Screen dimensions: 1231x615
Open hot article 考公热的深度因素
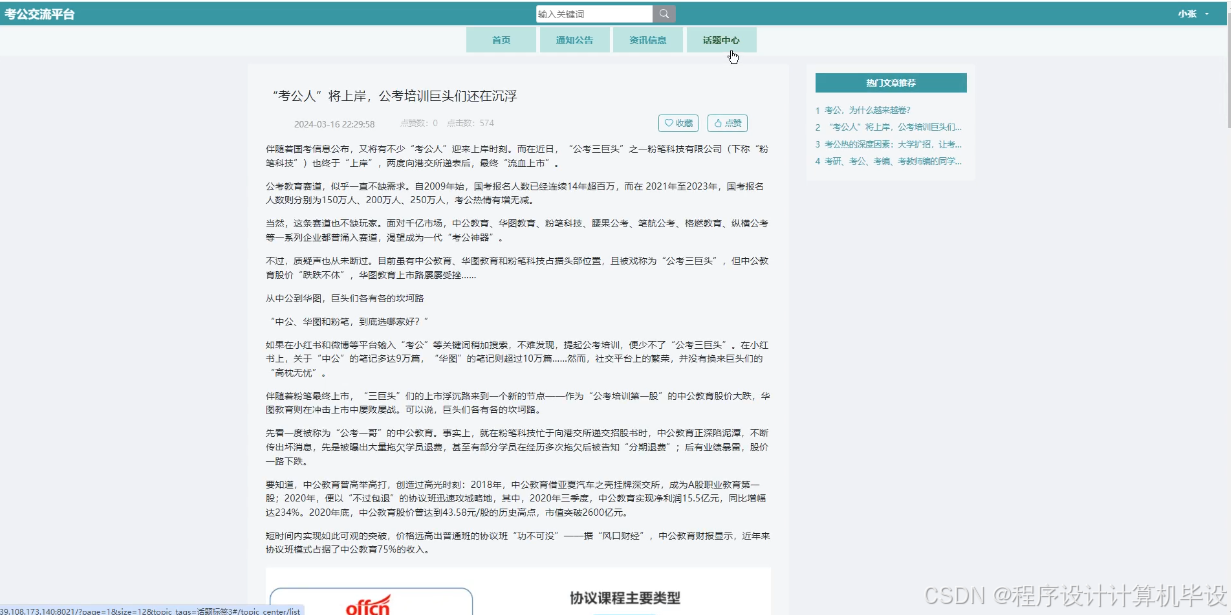tap(893, 144)
